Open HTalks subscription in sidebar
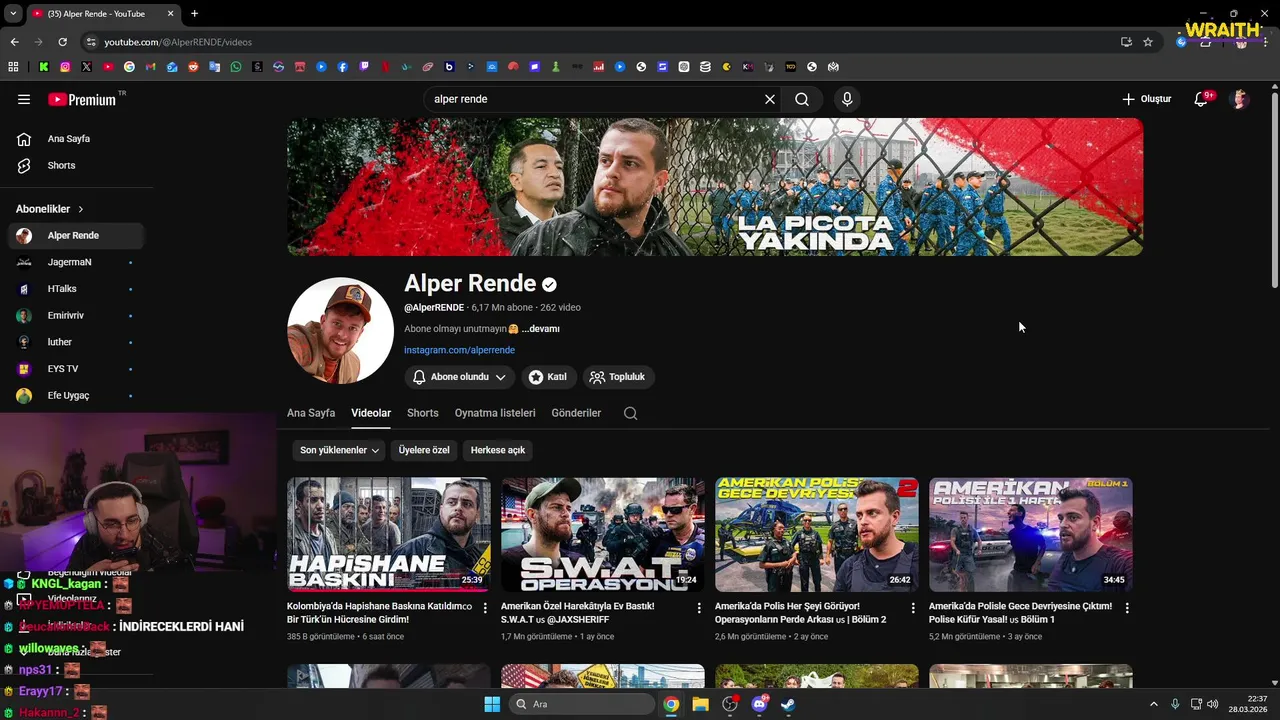1280x720 pixels. (76, 289)
